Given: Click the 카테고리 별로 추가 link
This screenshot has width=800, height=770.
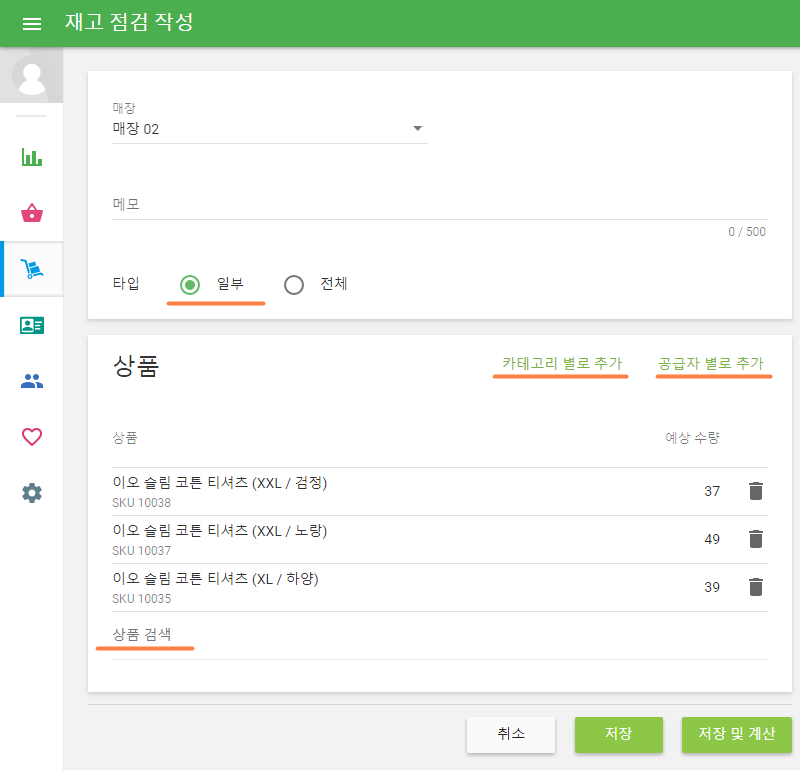Looking at the screenshot, I should point(562,363).
